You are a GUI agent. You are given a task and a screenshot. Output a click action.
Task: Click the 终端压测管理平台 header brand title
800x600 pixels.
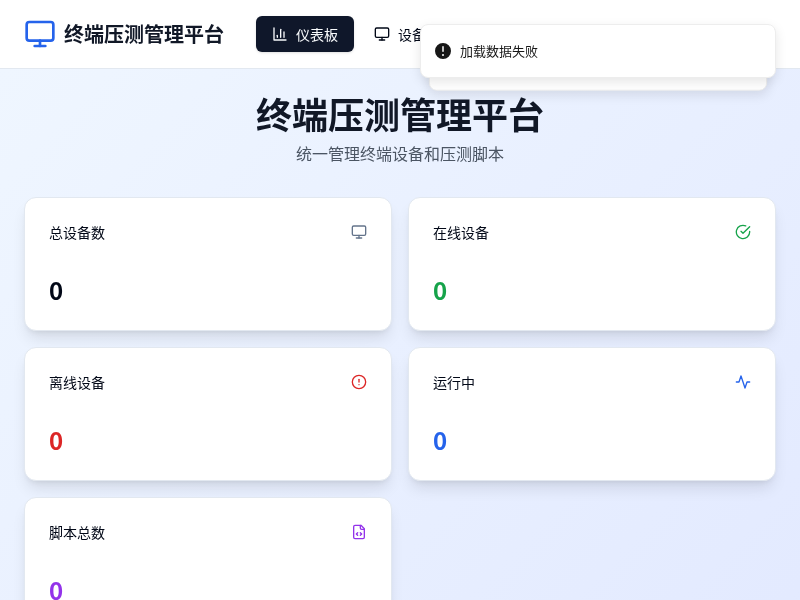(144, 35)
